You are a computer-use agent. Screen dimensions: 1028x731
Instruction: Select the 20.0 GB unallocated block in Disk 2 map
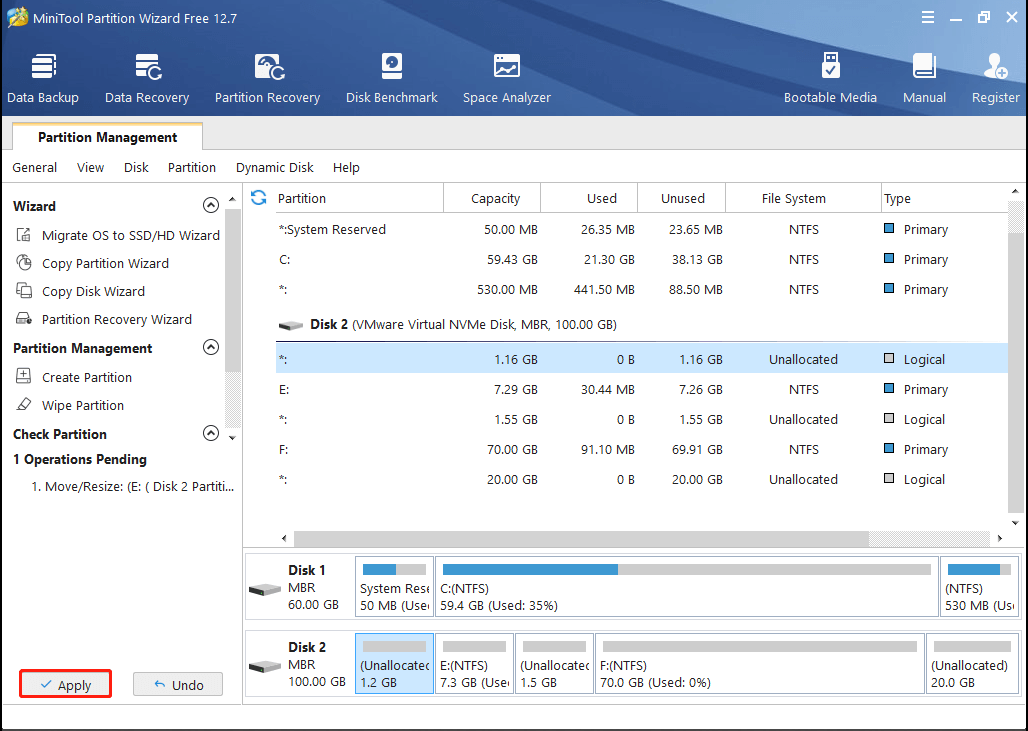[x=973, y=663]
